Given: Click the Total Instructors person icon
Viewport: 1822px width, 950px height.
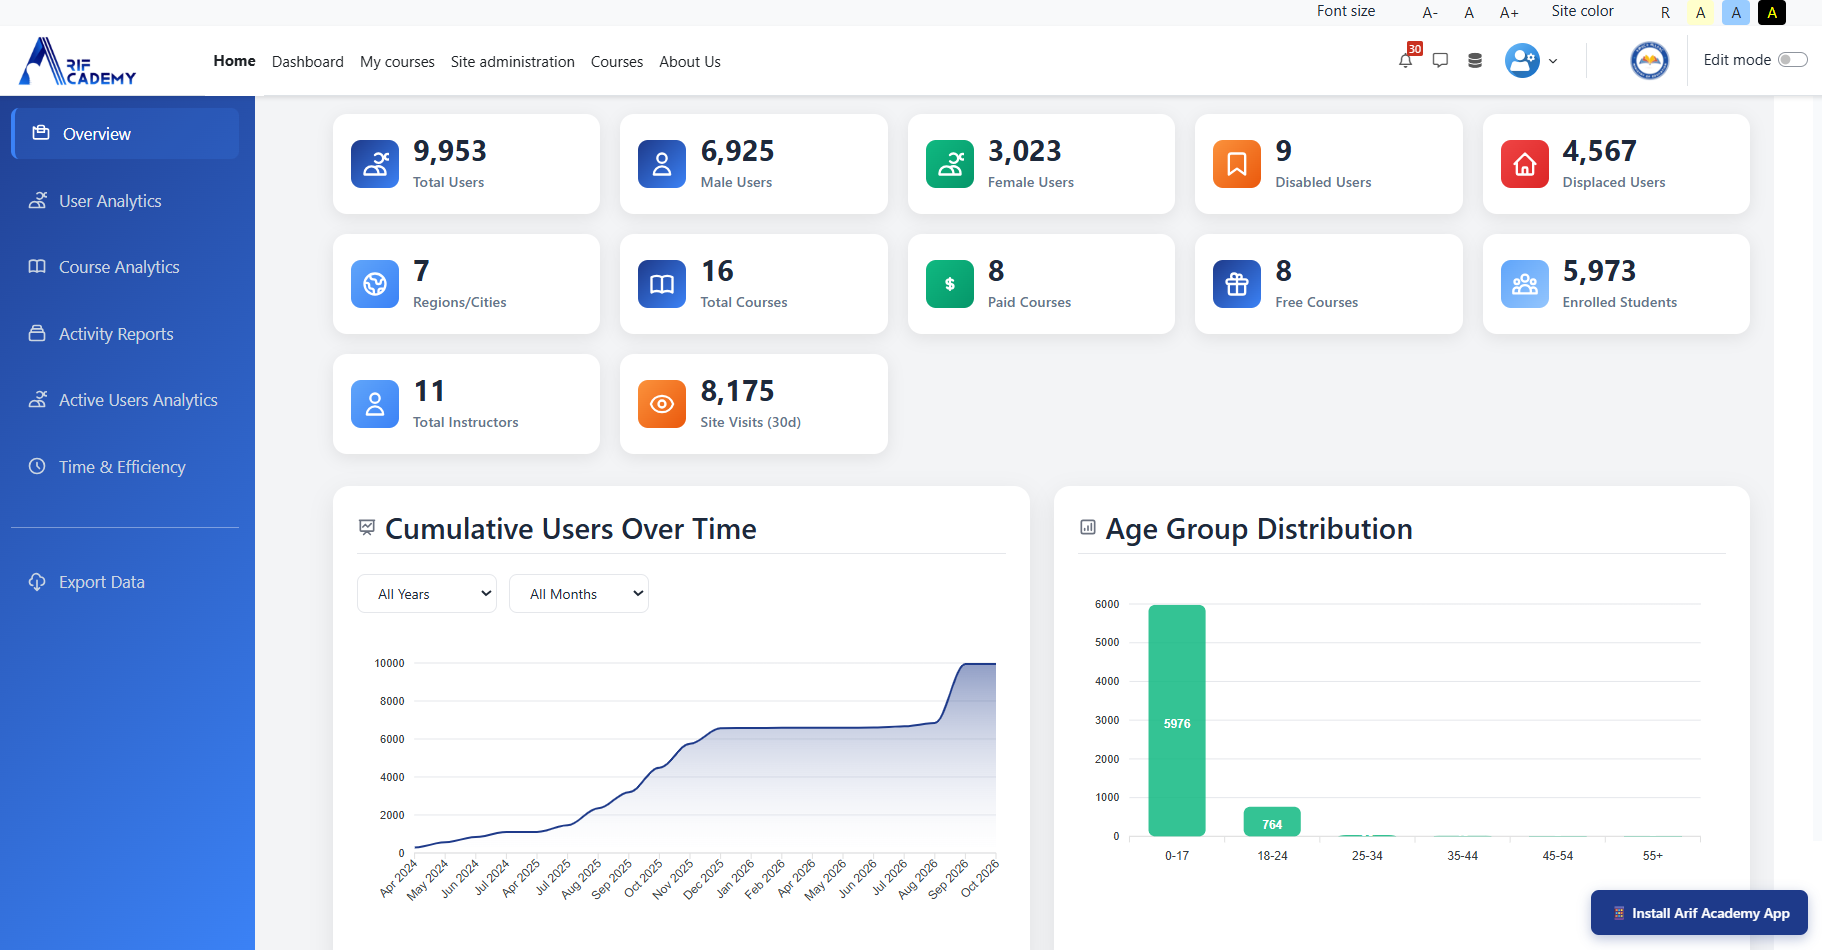Looking at the screenshot, I should coord(375,404).
